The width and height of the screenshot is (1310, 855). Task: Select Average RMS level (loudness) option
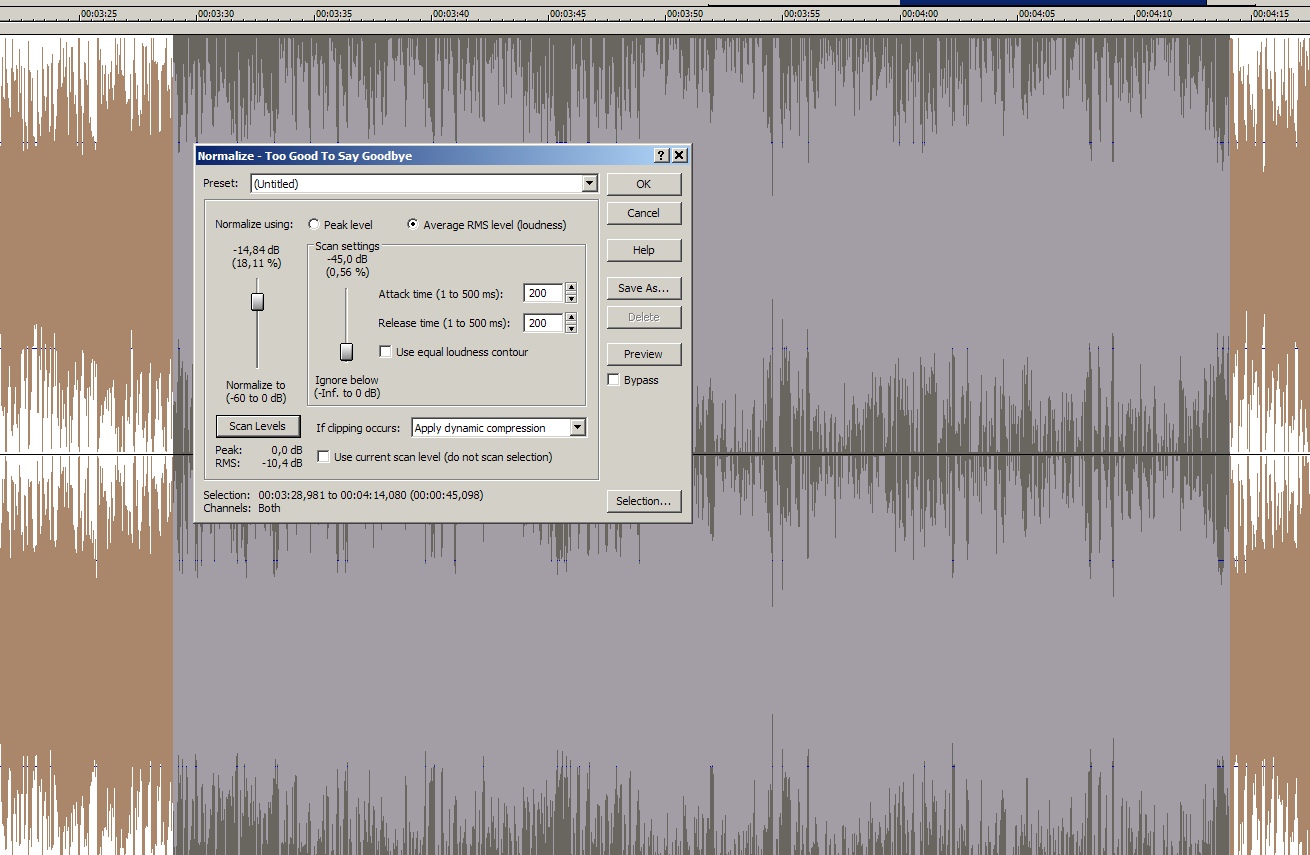413,224
